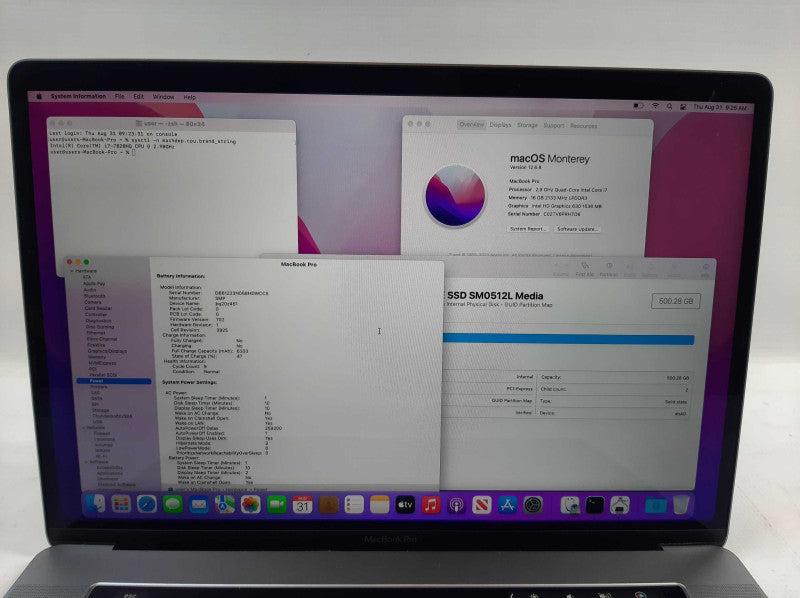Open the Downloads folder in the Dock
800x598 pixels.
(656, 505)
